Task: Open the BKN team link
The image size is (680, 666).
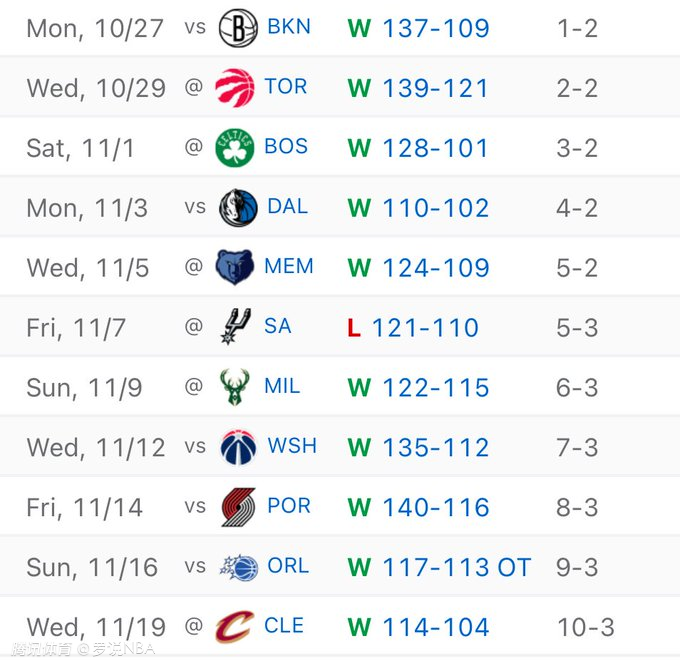Action: pyautogui.click(x=289, y=27)
